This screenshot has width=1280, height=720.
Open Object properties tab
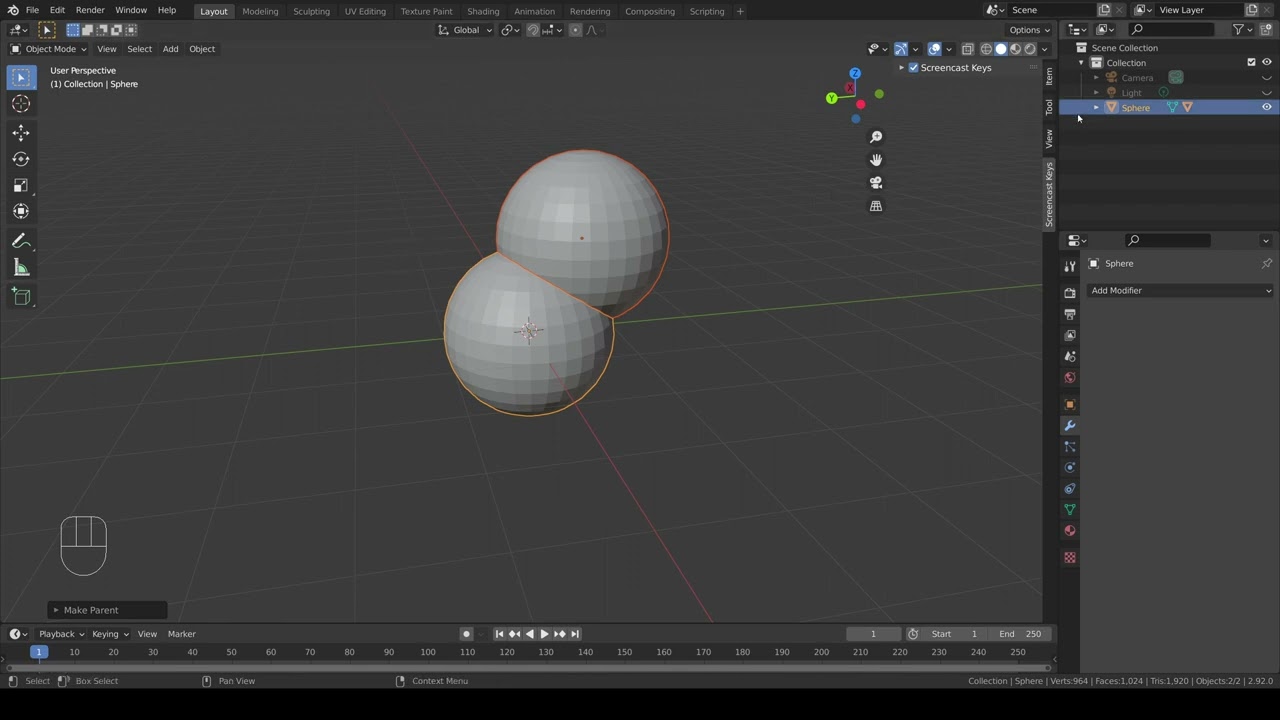click(x=1070, y=404)
